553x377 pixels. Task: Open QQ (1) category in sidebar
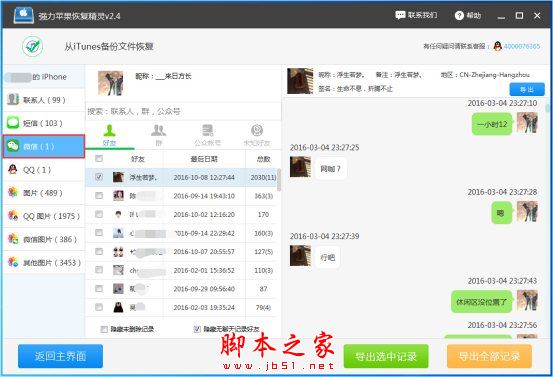pyautogui.click(x=44, y=170)
